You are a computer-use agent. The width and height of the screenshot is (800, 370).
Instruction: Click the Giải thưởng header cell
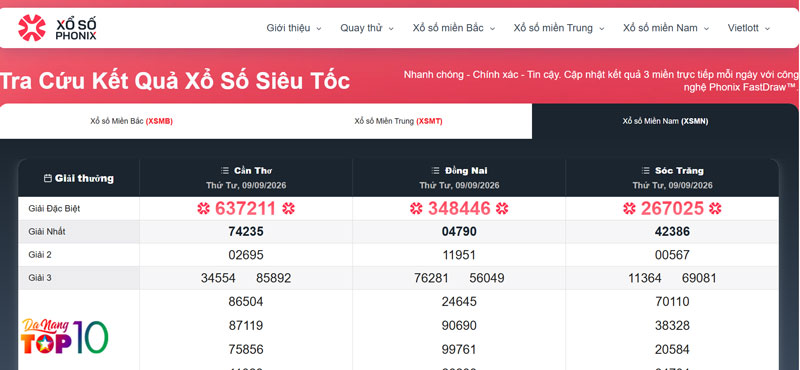(x=79, y=178)
